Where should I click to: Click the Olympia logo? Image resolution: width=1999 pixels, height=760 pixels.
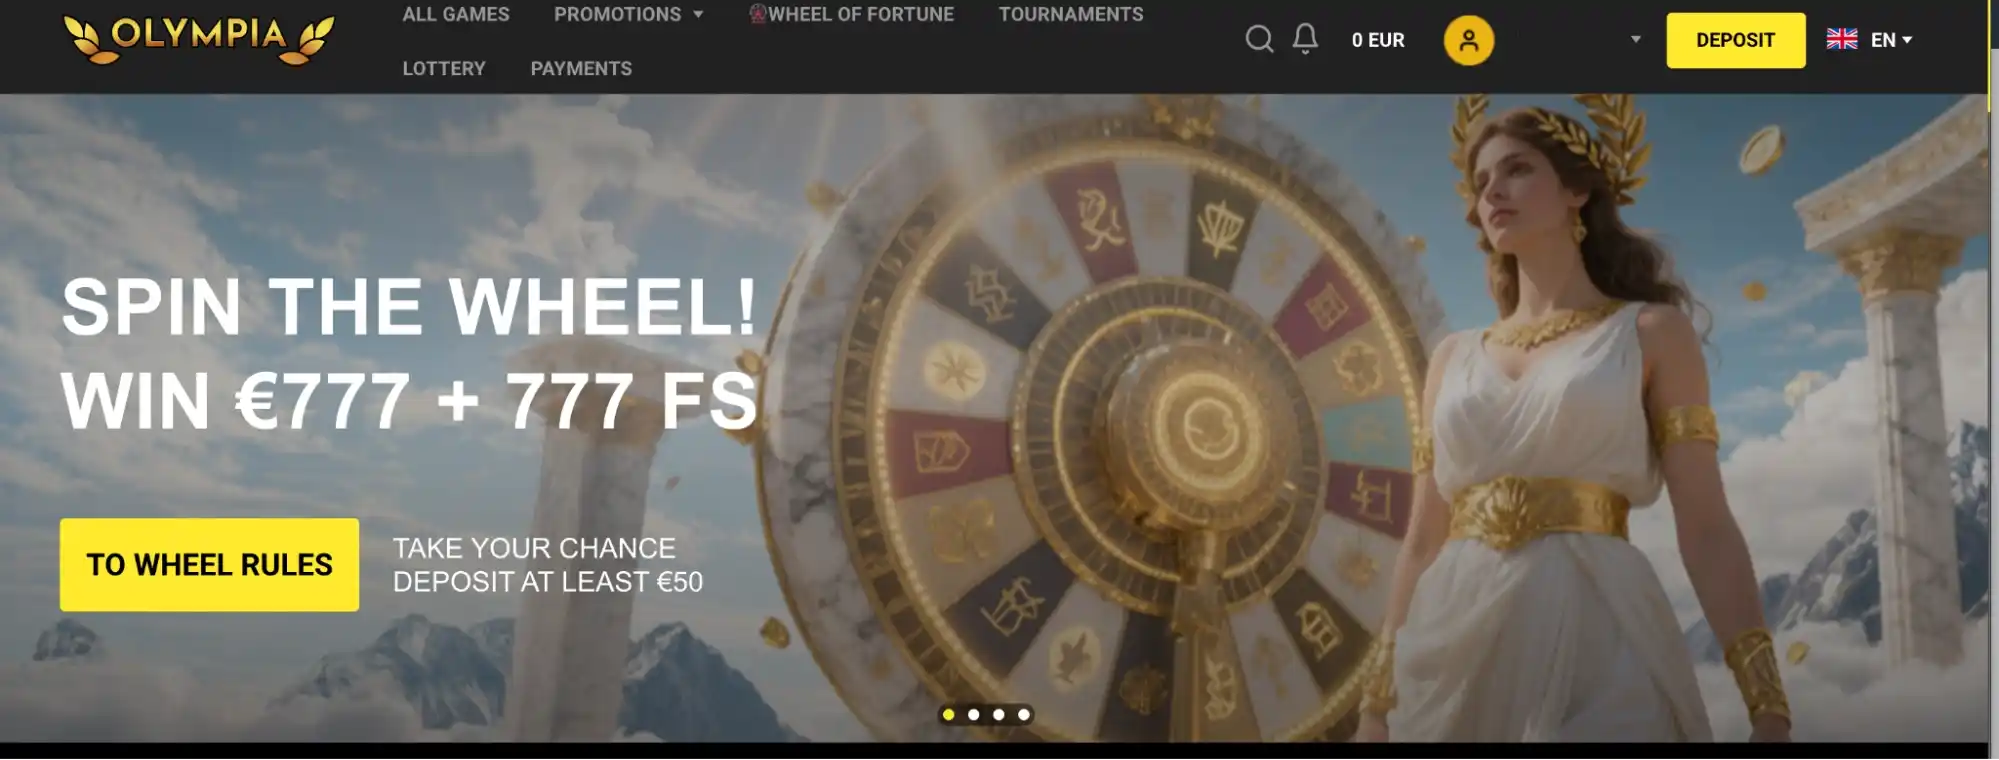pyautogui.click(x=199, y=38)
